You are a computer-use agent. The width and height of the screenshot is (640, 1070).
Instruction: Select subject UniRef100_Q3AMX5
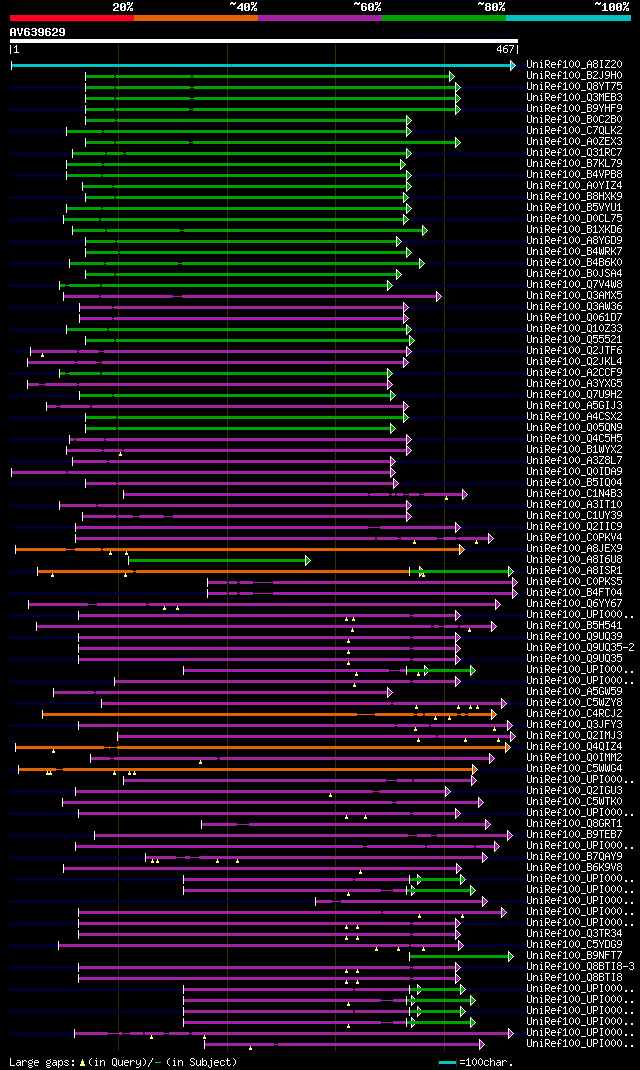tap(574, 296)
